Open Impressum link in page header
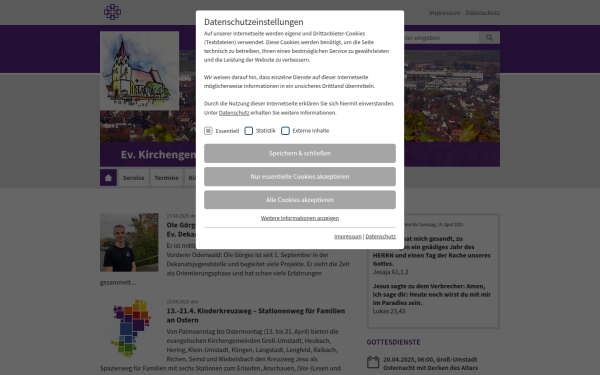 tap(444, 13)
